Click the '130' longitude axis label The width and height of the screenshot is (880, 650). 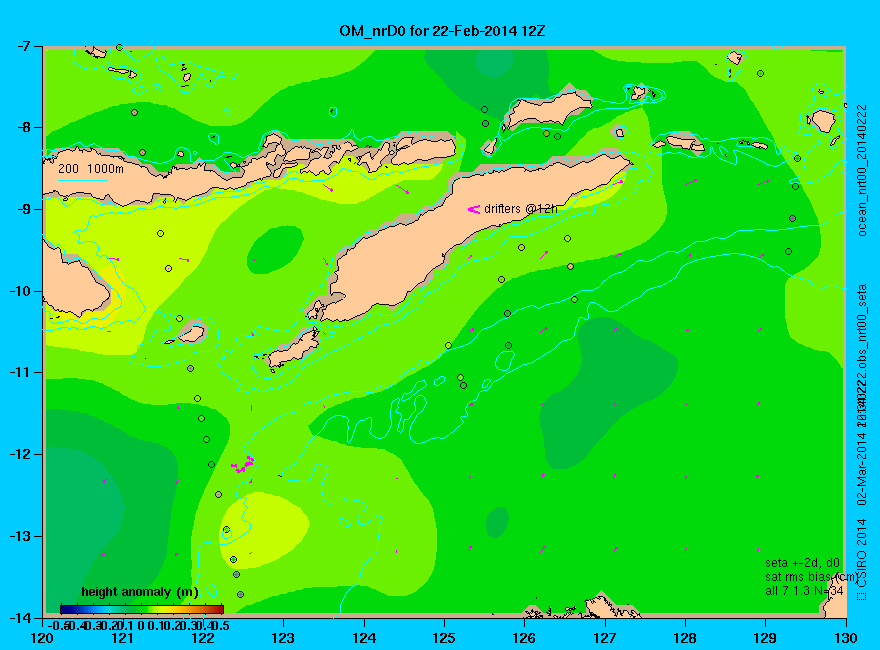click(x=846, y=638)
